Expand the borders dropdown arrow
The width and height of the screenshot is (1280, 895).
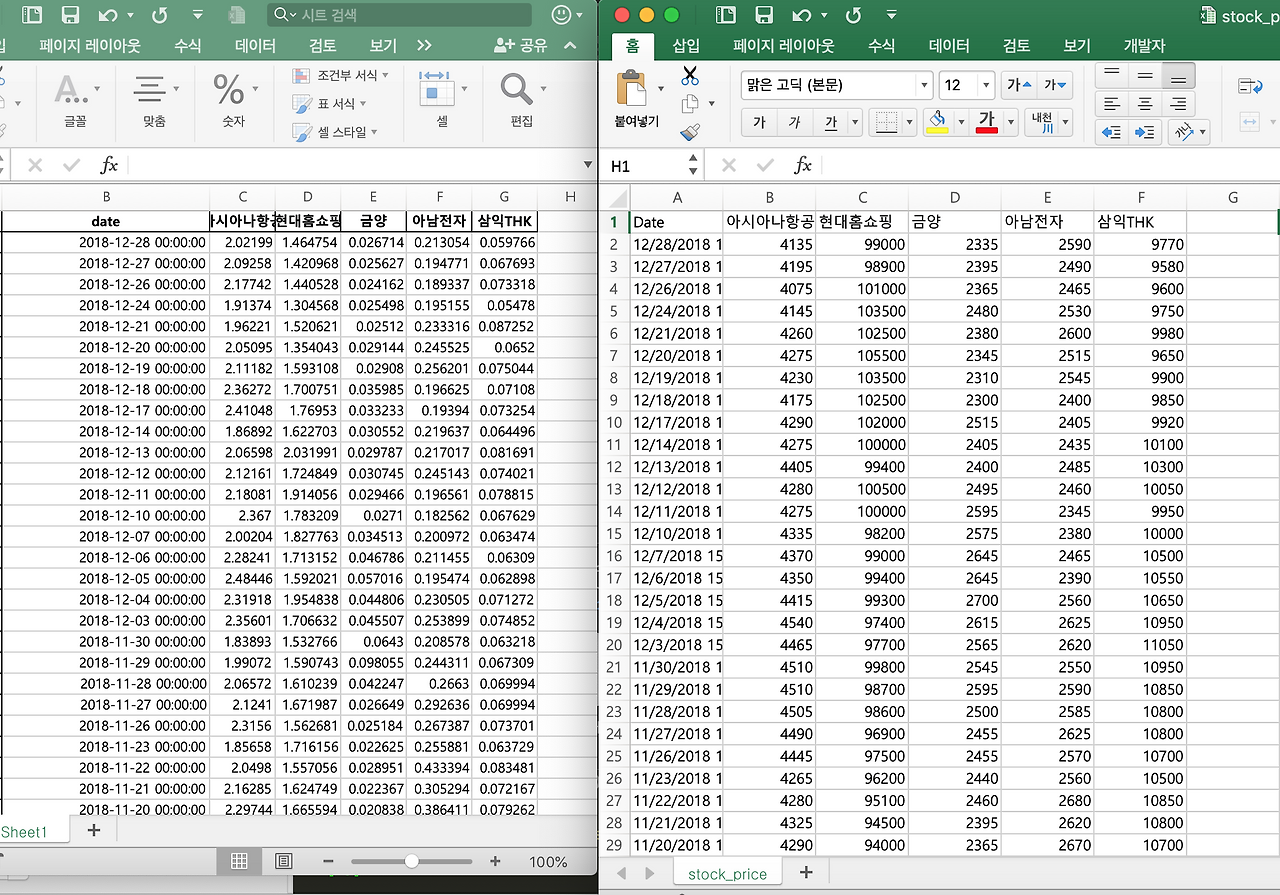911,122
